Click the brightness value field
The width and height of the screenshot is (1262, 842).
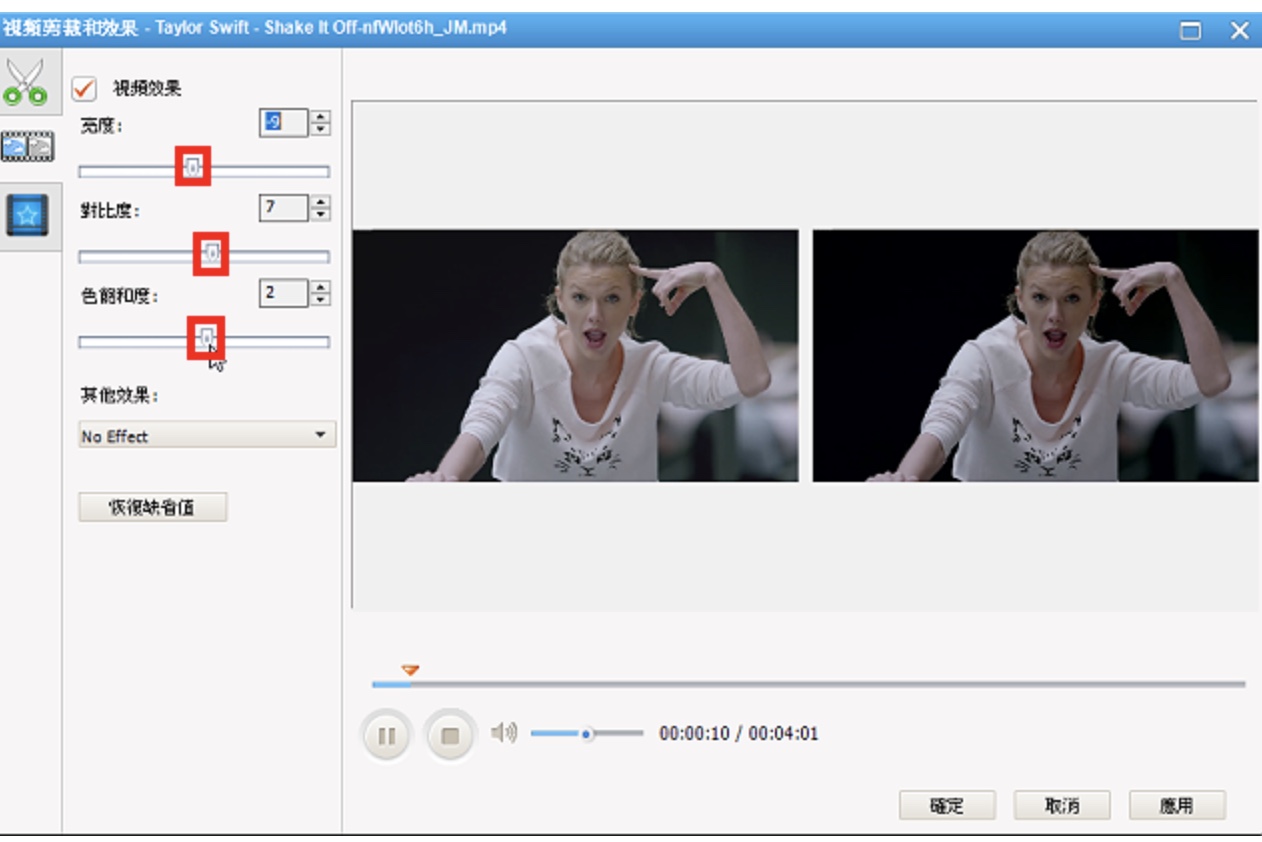pos(283,123)
